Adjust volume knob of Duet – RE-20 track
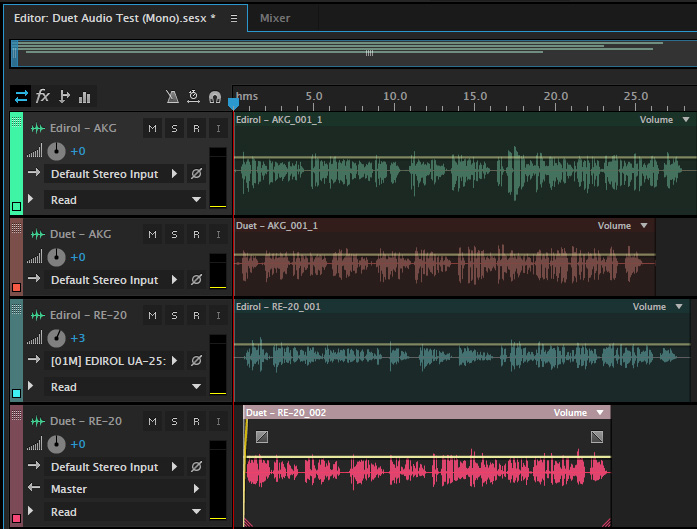This screenshot has width=697, height=529. [x=56, y=444]
